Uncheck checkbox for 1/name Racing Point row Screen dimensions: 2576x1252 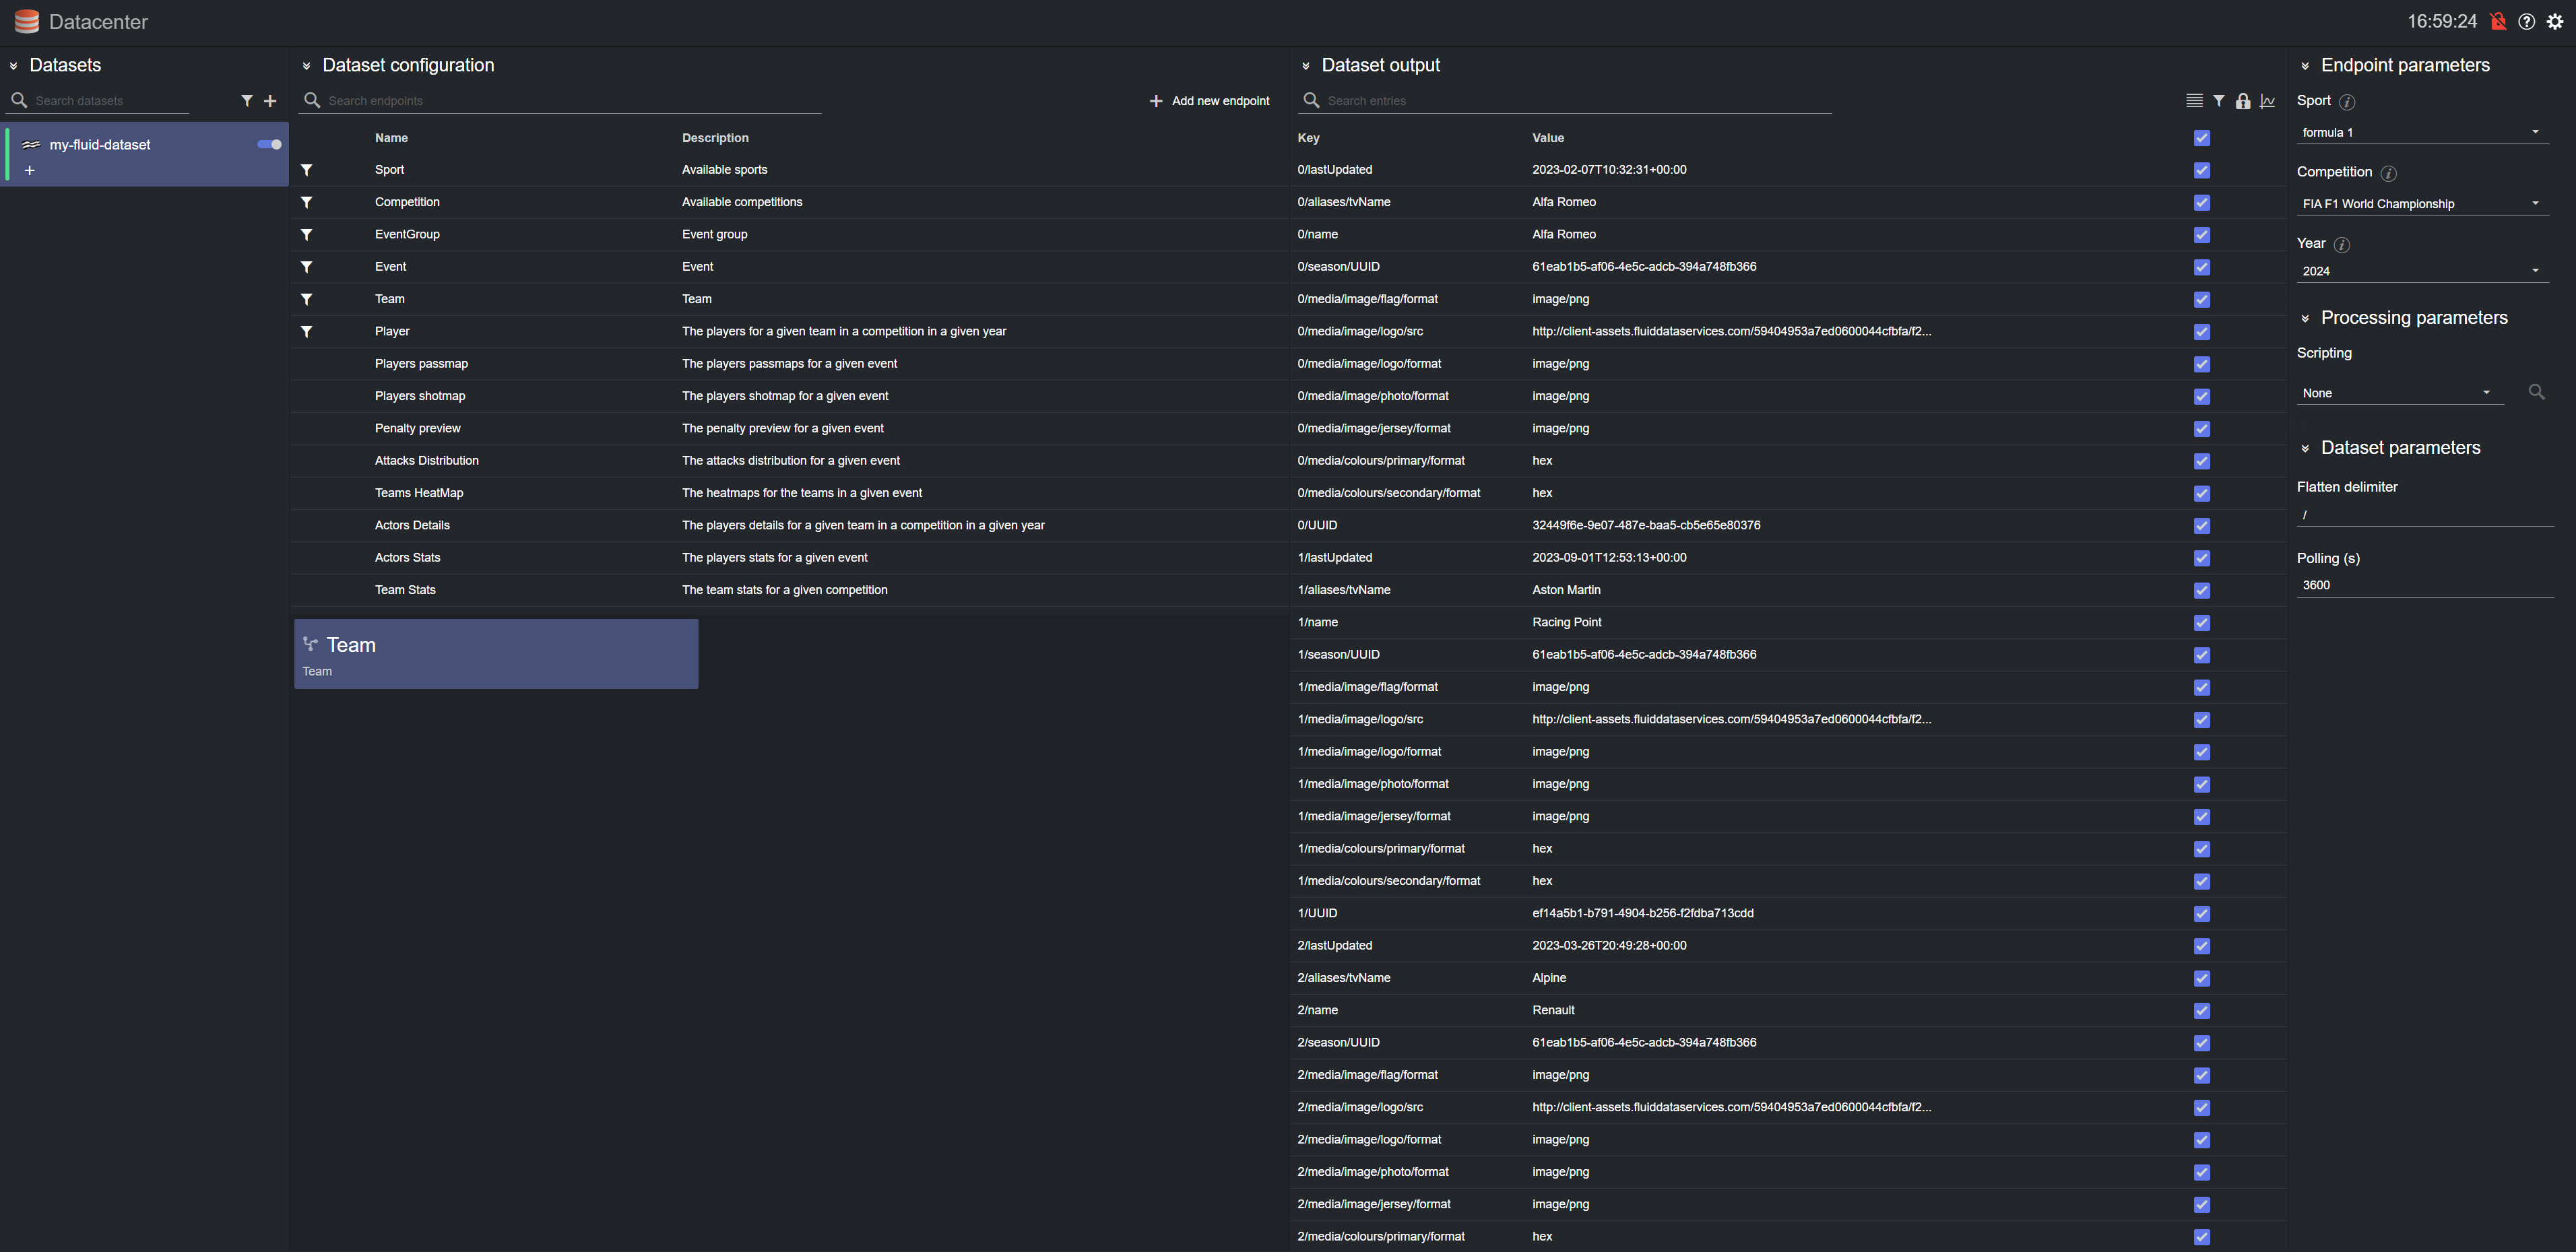[x=2202, y=623]
